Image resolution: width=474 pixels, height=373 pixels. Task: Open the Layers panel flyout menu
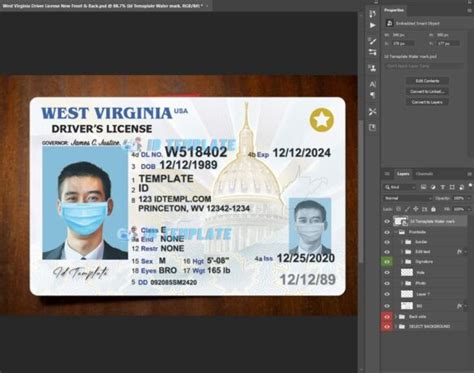[x=469, y=174]
